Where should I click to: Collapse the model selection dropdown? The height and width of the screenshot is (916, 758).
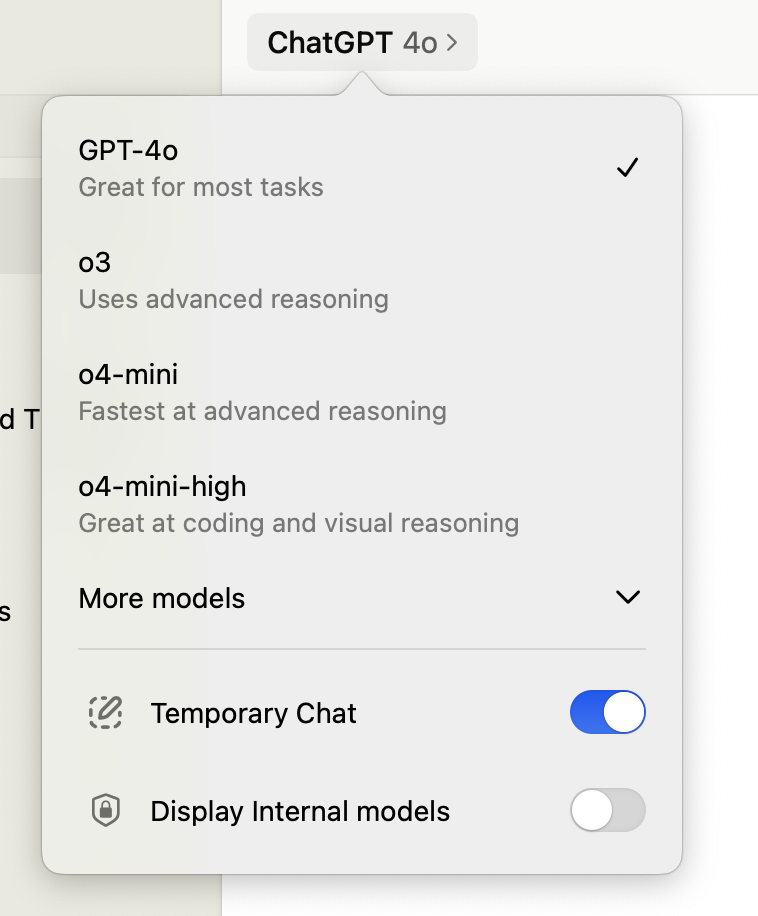362,42
